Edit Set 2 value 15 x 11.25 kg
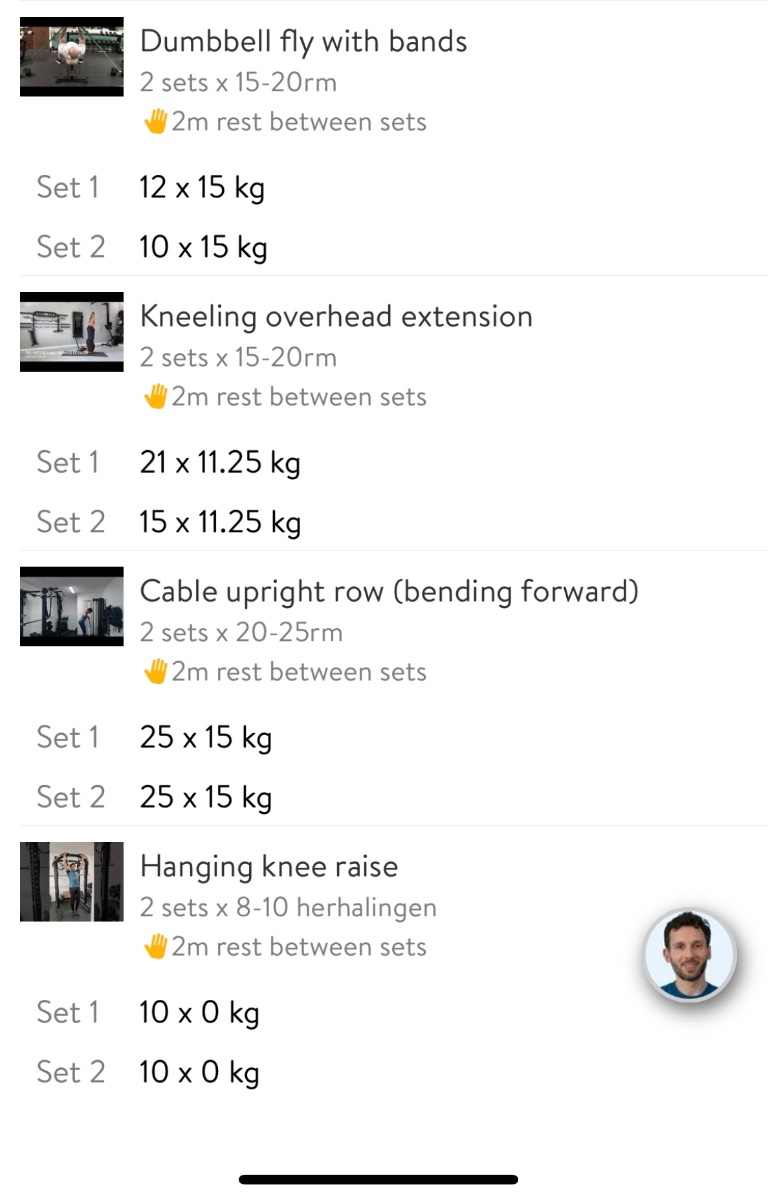The width and height of the screenshot is (768, 1200). pyautogui.click(x=219, y=523)
